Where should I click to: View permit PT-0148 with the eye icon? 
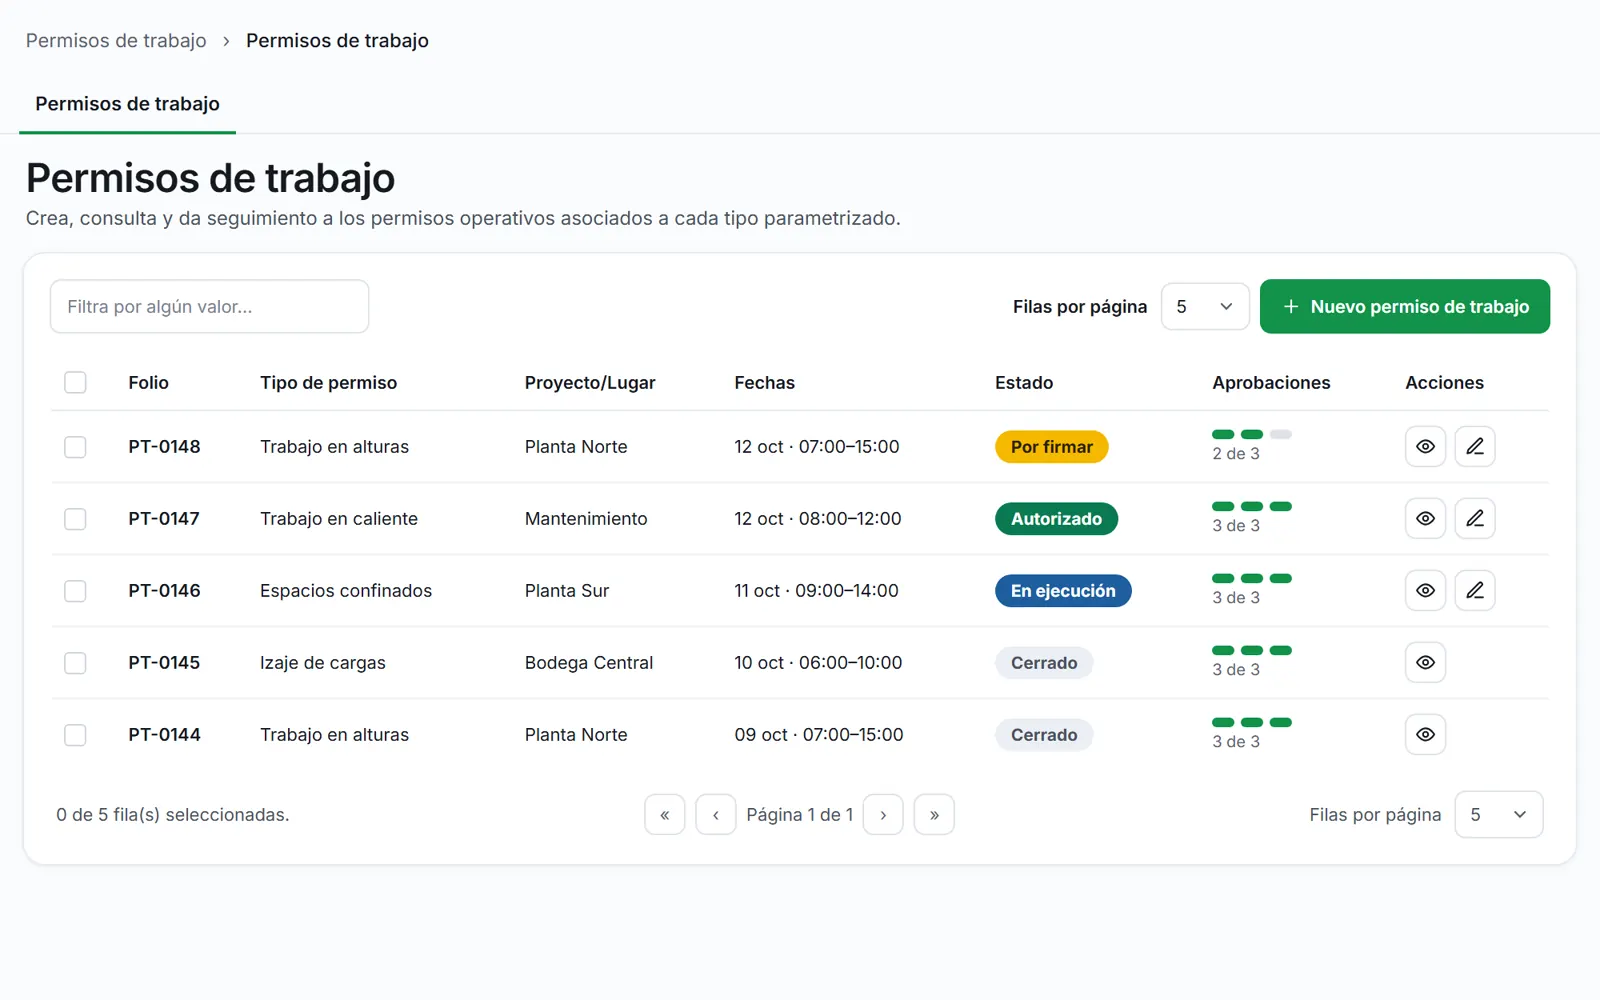pos(1425,447)
